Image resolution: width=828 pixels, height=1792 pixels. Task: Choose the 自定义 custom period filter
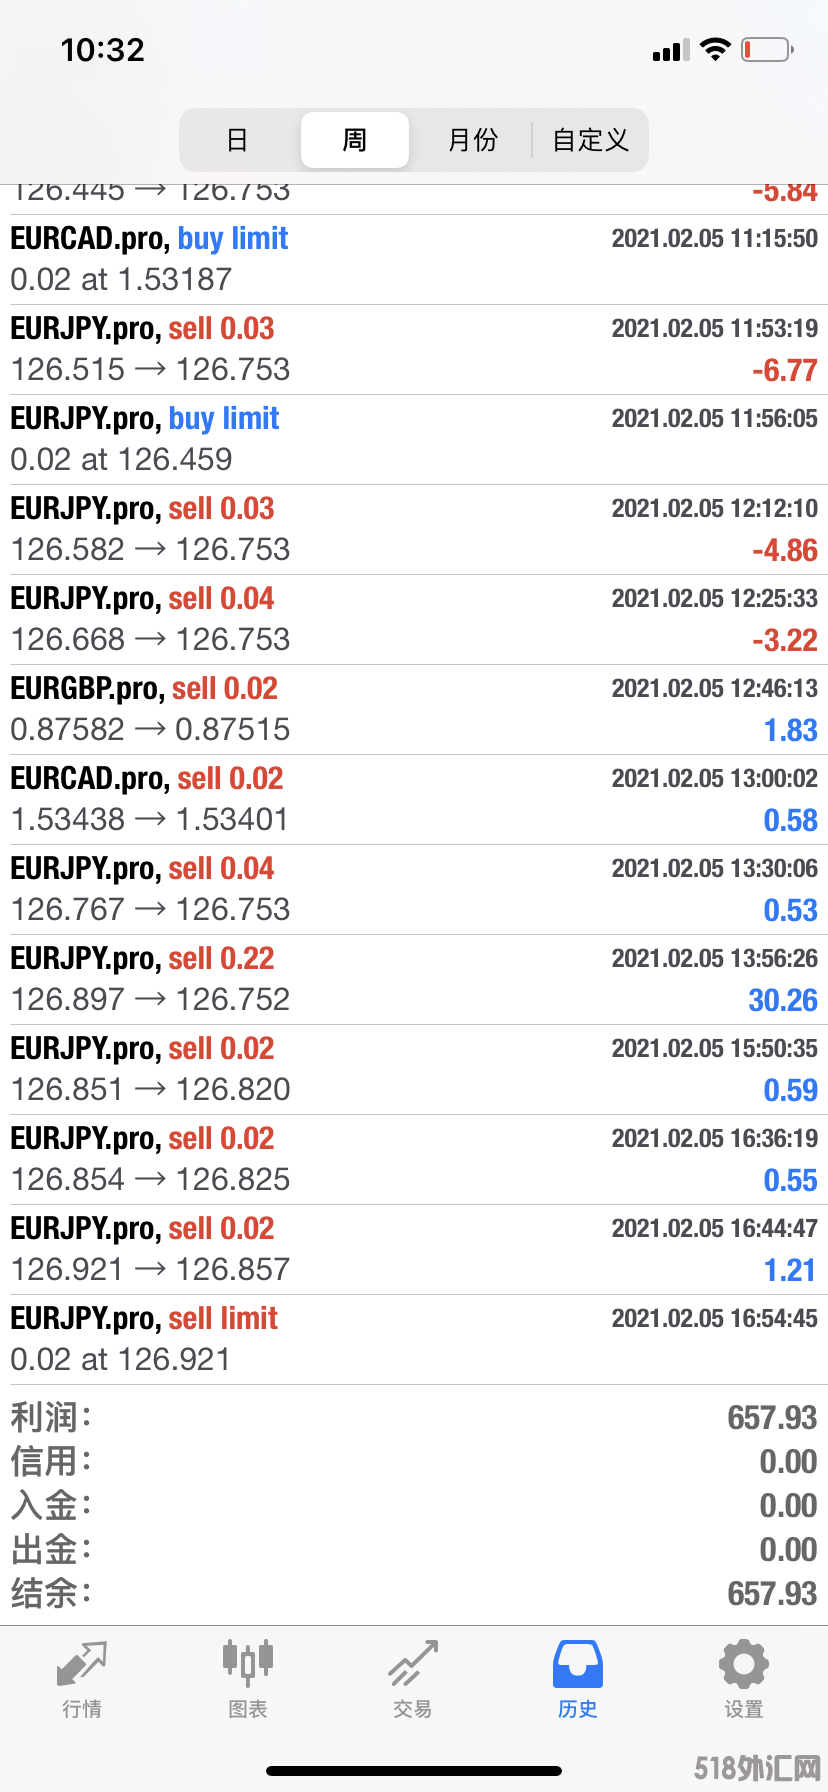tap(590, 140)
